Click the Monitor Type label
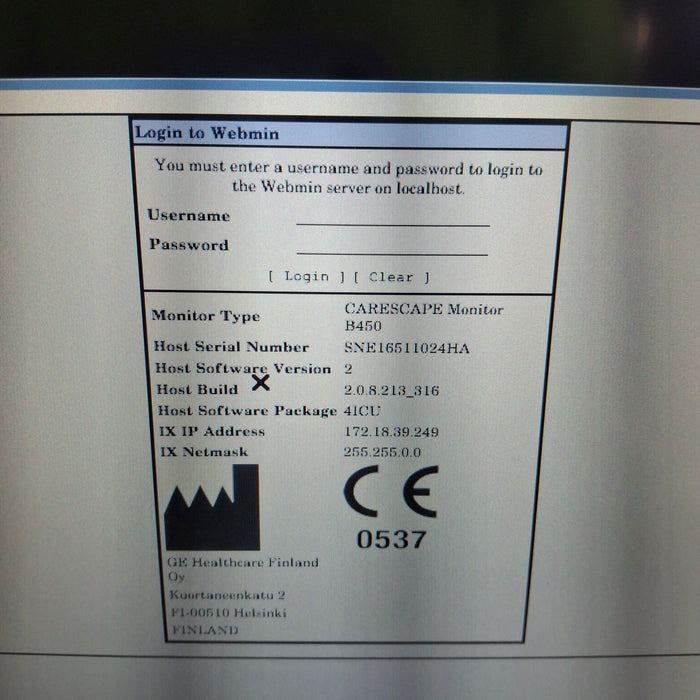 click(205, 316)
